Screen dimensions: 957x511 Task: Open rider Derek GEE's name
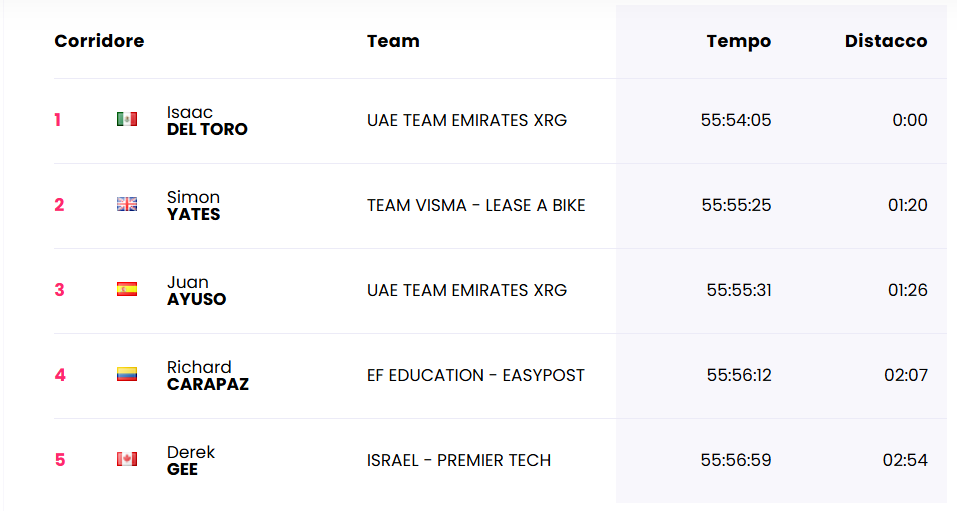click(190, 460)
